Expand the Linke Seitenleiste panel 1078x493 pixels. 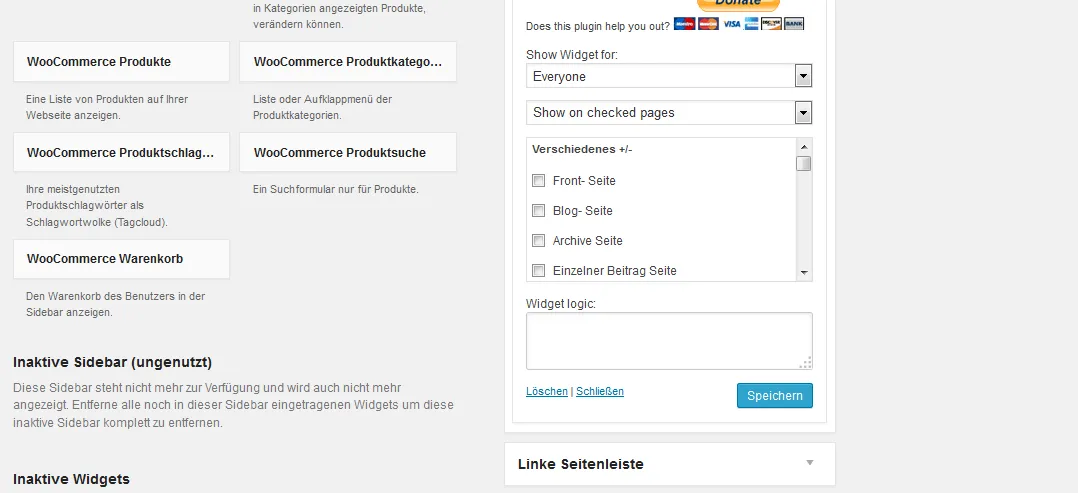(670, 464)
